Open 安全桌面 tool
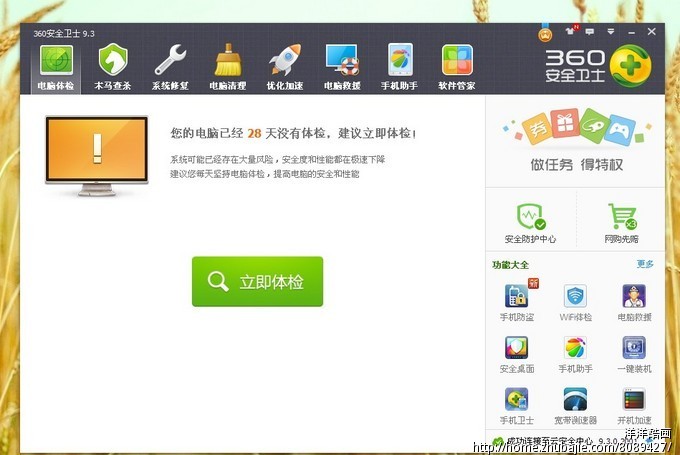The height and width of the screenshot is (455, 680). 517,354
